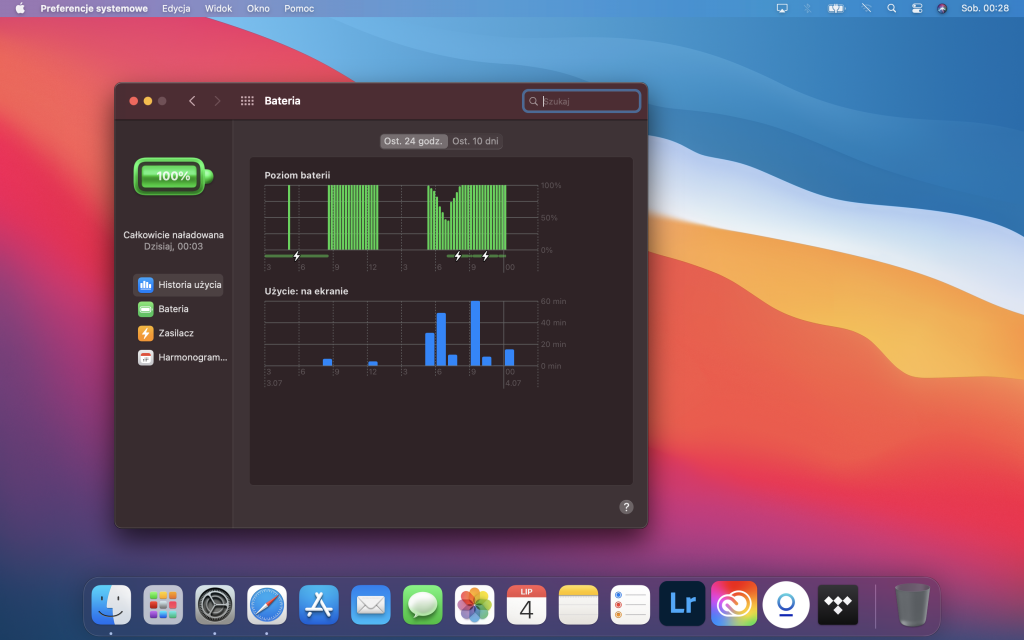1024x640 pixels.
Task: Switch to the Ost. 10 dni tab
Action: coord(475,140)
